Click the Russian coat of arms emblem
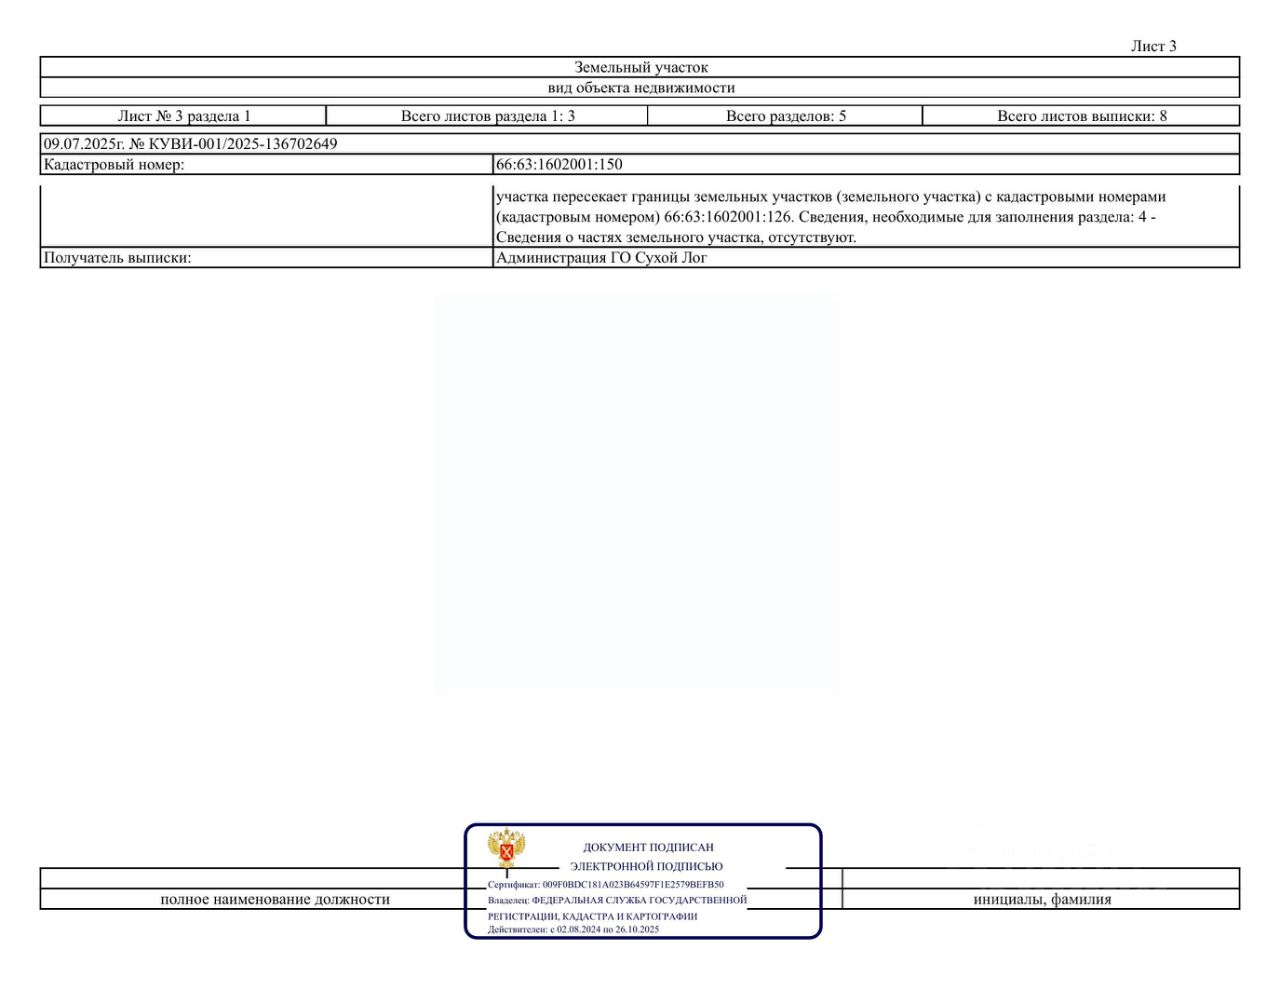The image size is (1280, 990). click(507, 849)
